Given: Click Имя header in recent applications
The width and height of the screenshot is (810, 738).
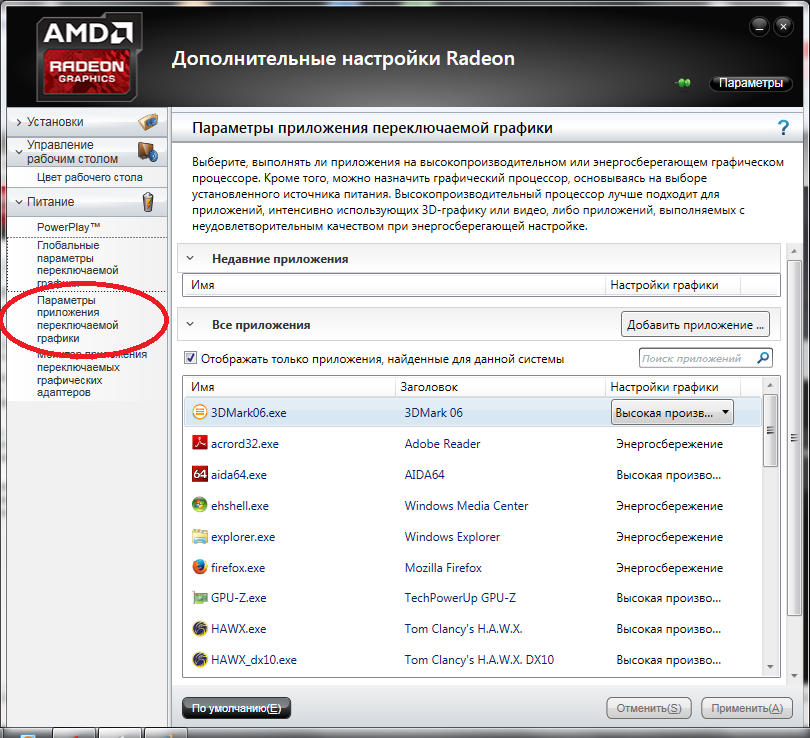Looking at the screenshot, I should (x=394, y=285).
